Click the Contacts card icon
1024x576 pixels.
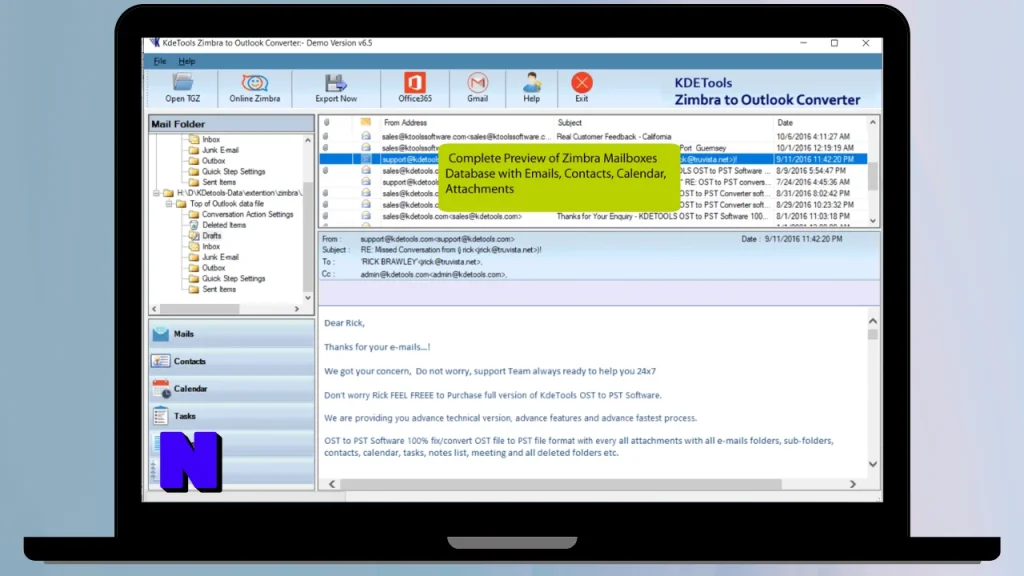point(161,361)
